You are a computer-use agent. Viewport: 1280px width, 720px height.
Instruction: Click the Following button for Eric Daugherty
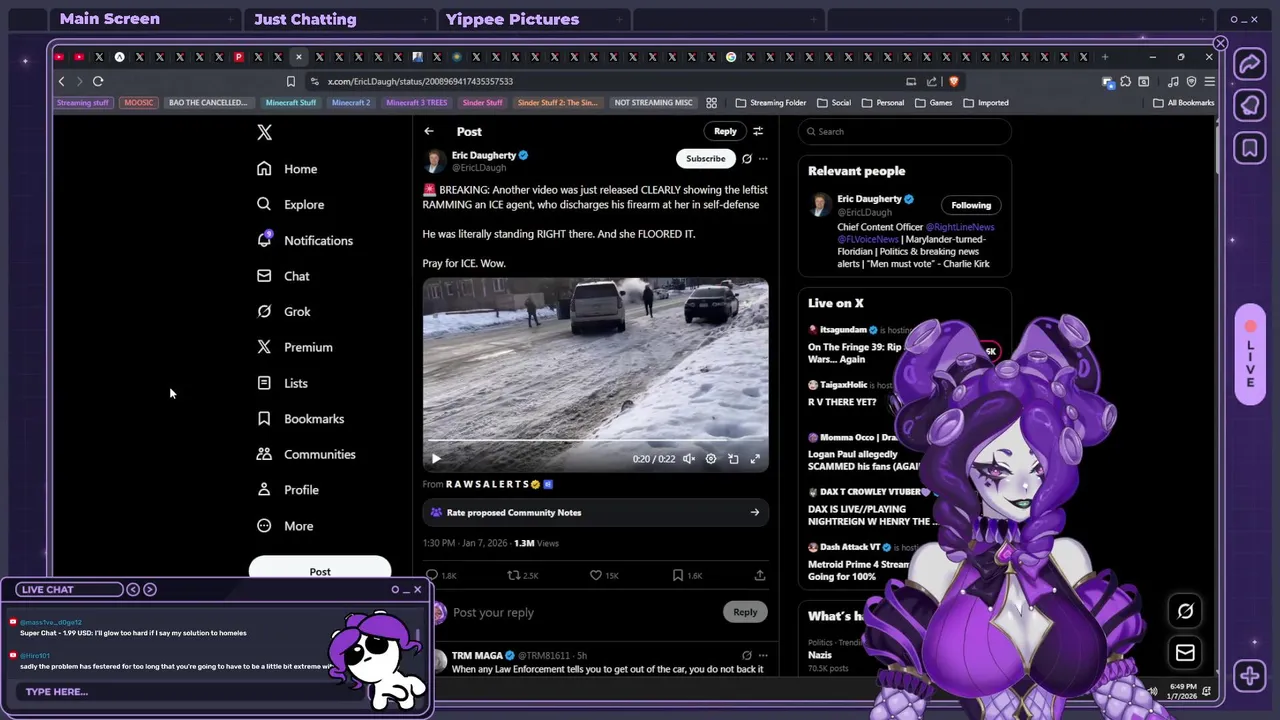[971, 205]
